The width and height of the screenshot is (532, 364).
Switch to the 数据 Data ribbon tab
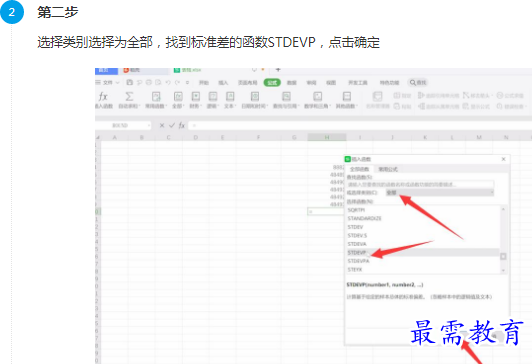tap(292, 82)
